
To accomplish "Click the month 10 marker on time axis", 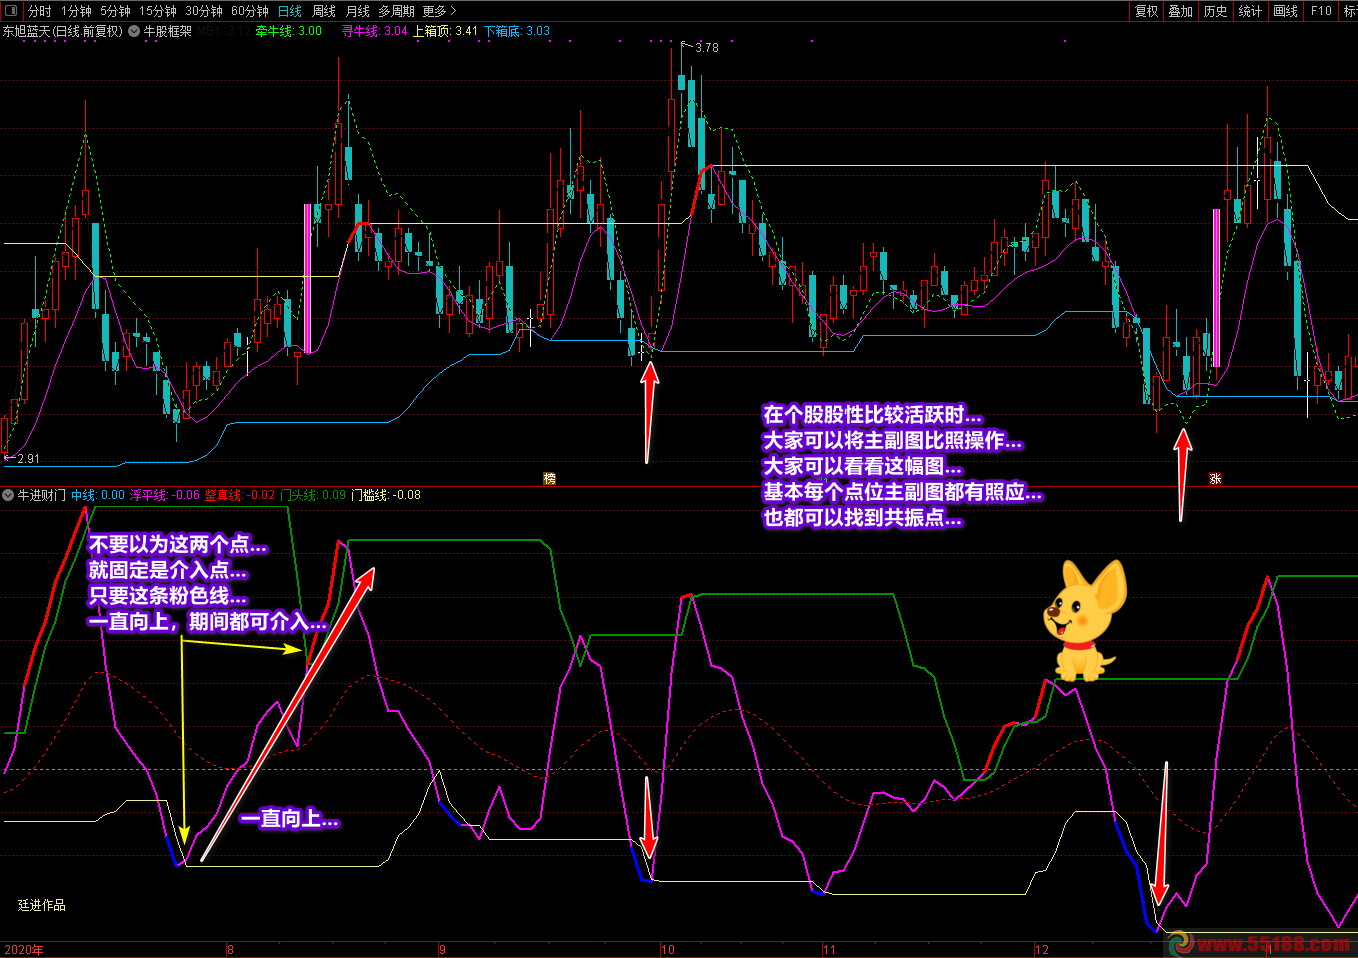I will (x=668, y=950).
